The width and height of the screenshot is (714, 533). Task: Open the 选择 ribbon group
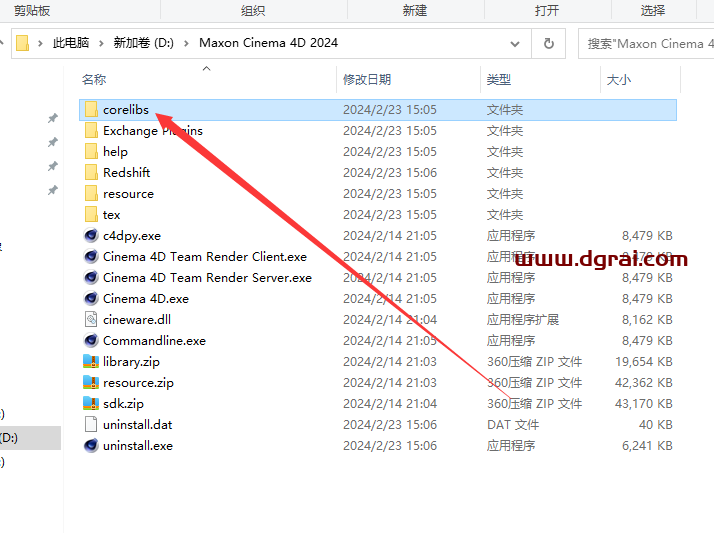[653, 10]
